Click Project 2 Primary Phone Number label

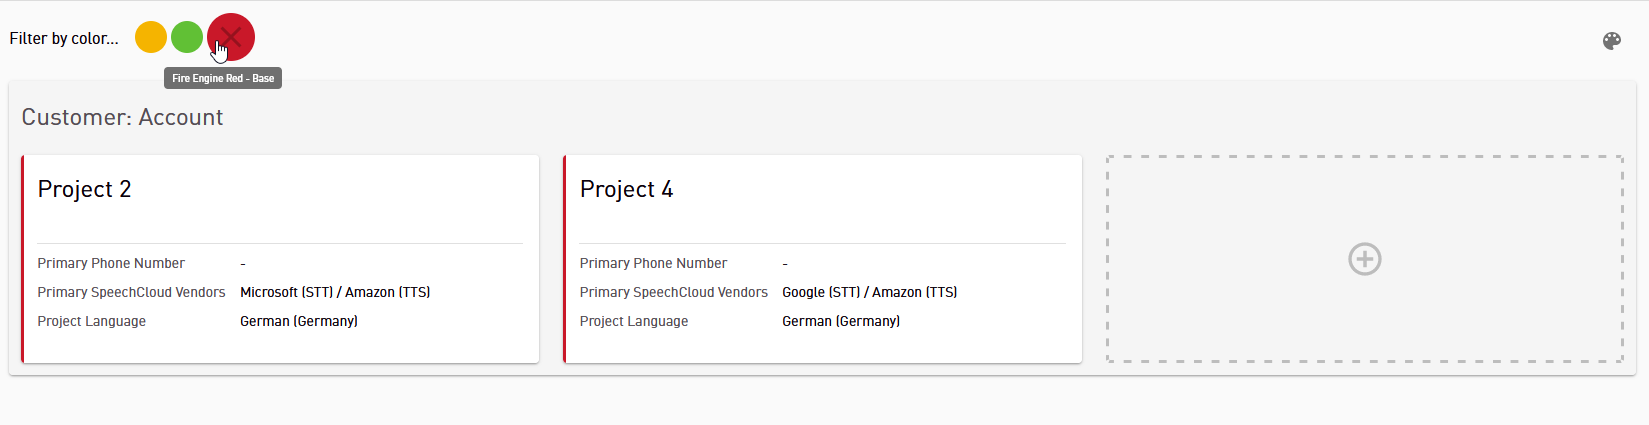coord(111,263)
